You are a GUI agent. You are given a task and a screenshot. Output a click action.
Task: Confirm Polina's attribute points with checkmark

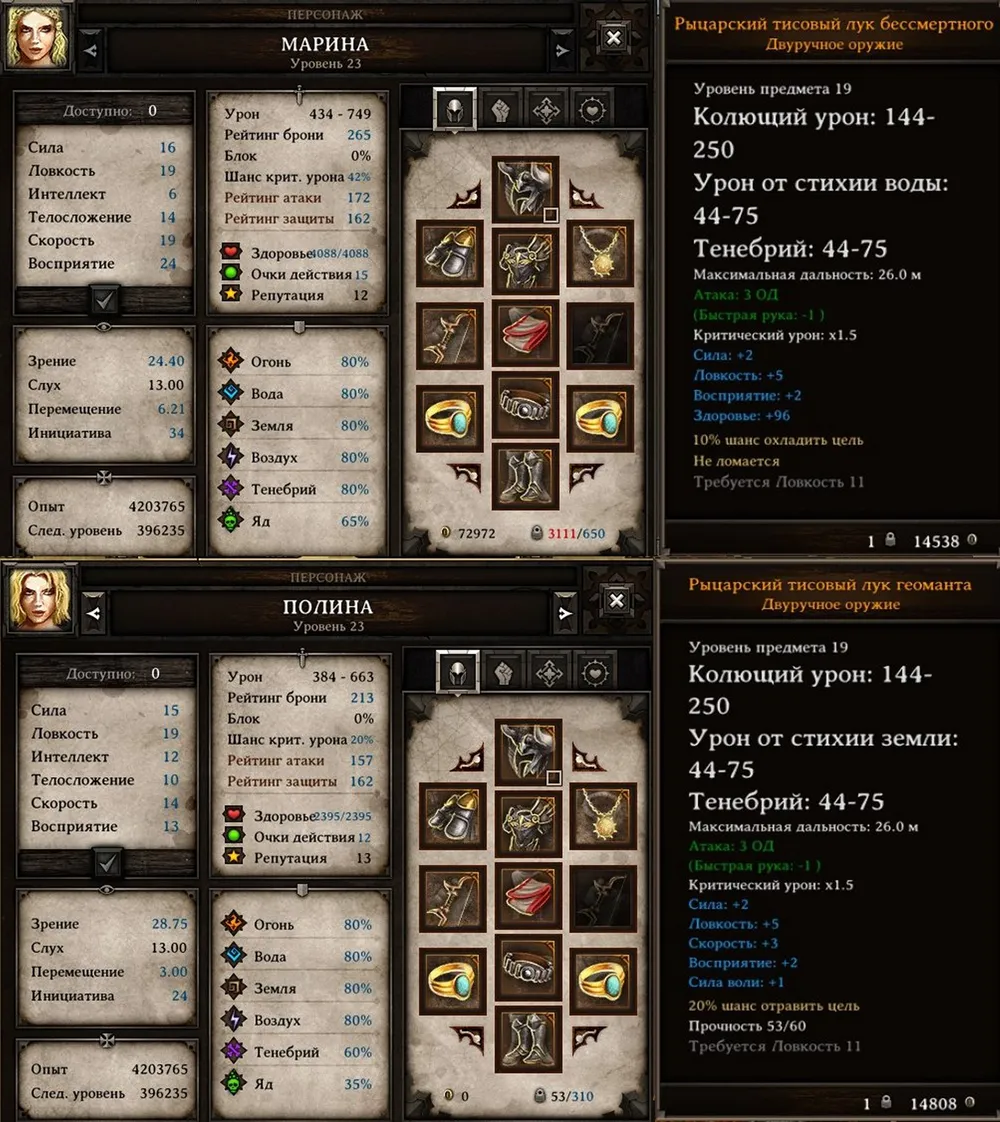[x=107, y=863]
